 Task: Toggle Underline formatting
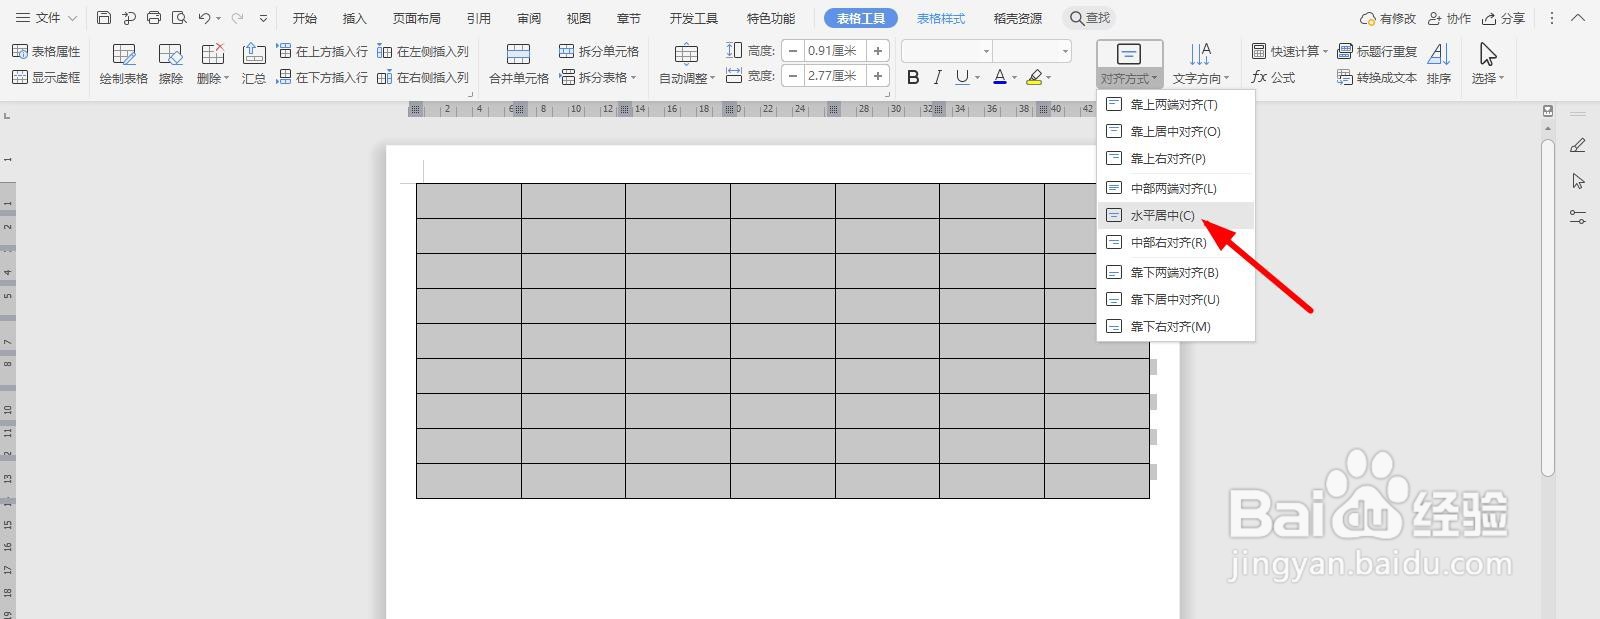tap(961, 77)
